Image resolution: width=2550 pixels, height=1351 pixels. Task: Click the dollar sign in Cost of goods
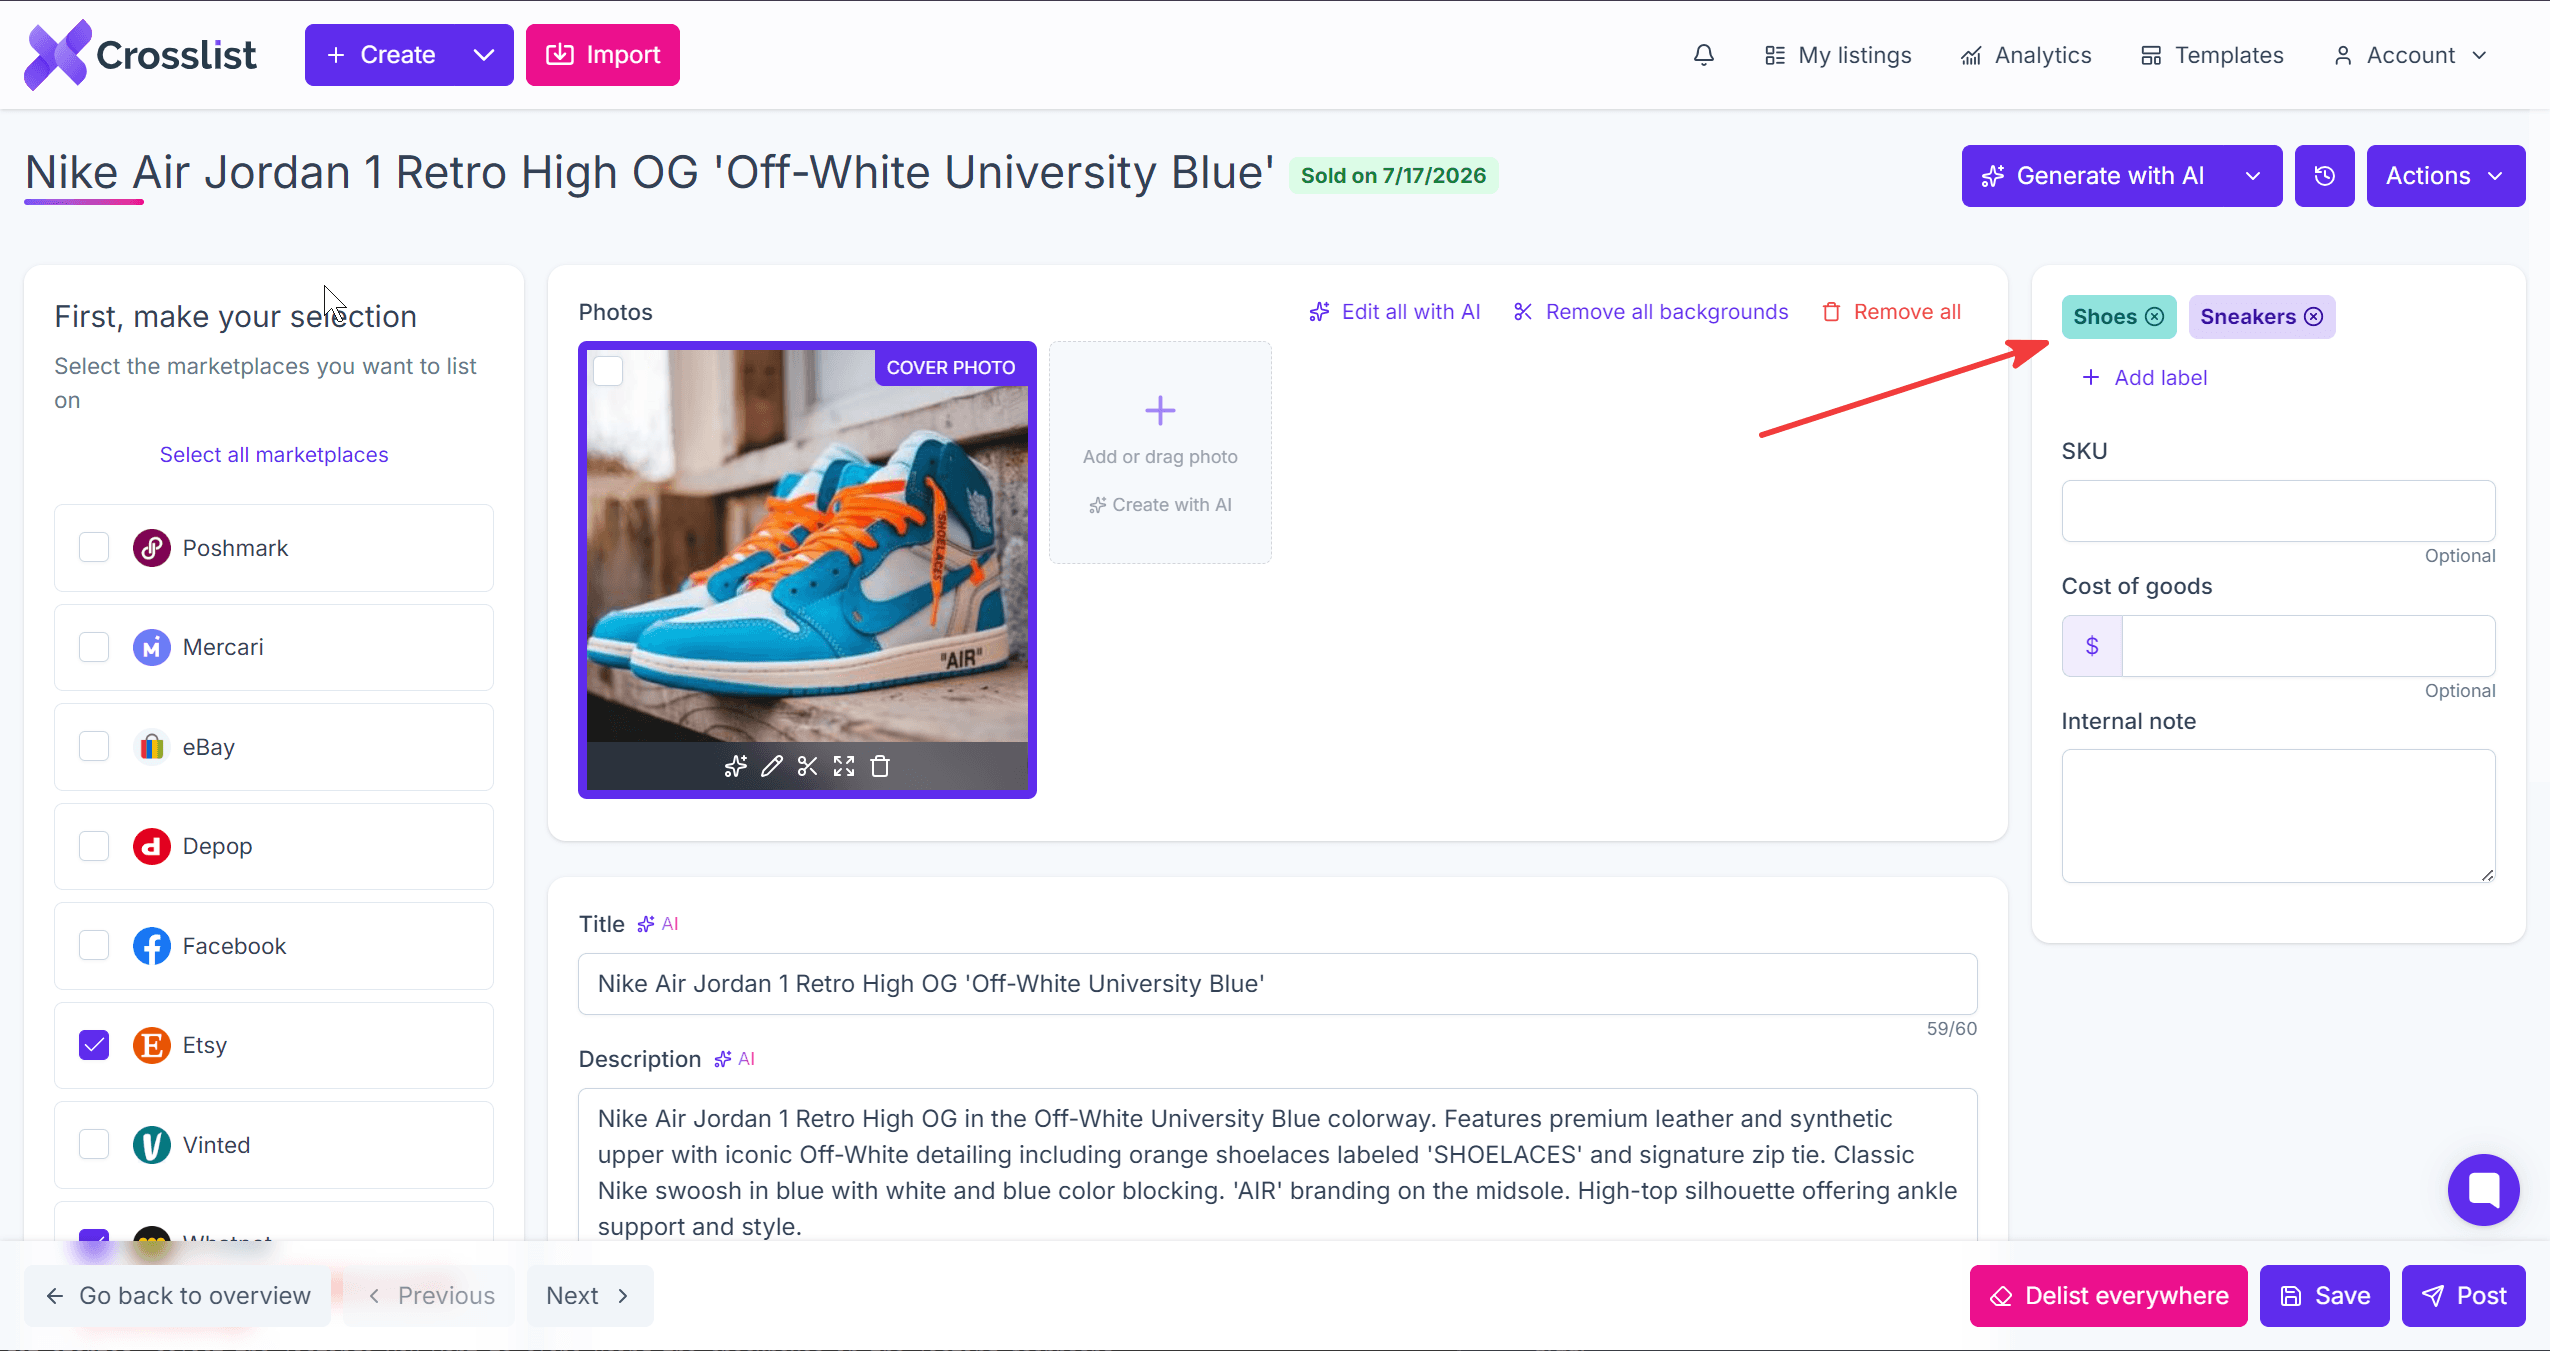click(2092, 646)
